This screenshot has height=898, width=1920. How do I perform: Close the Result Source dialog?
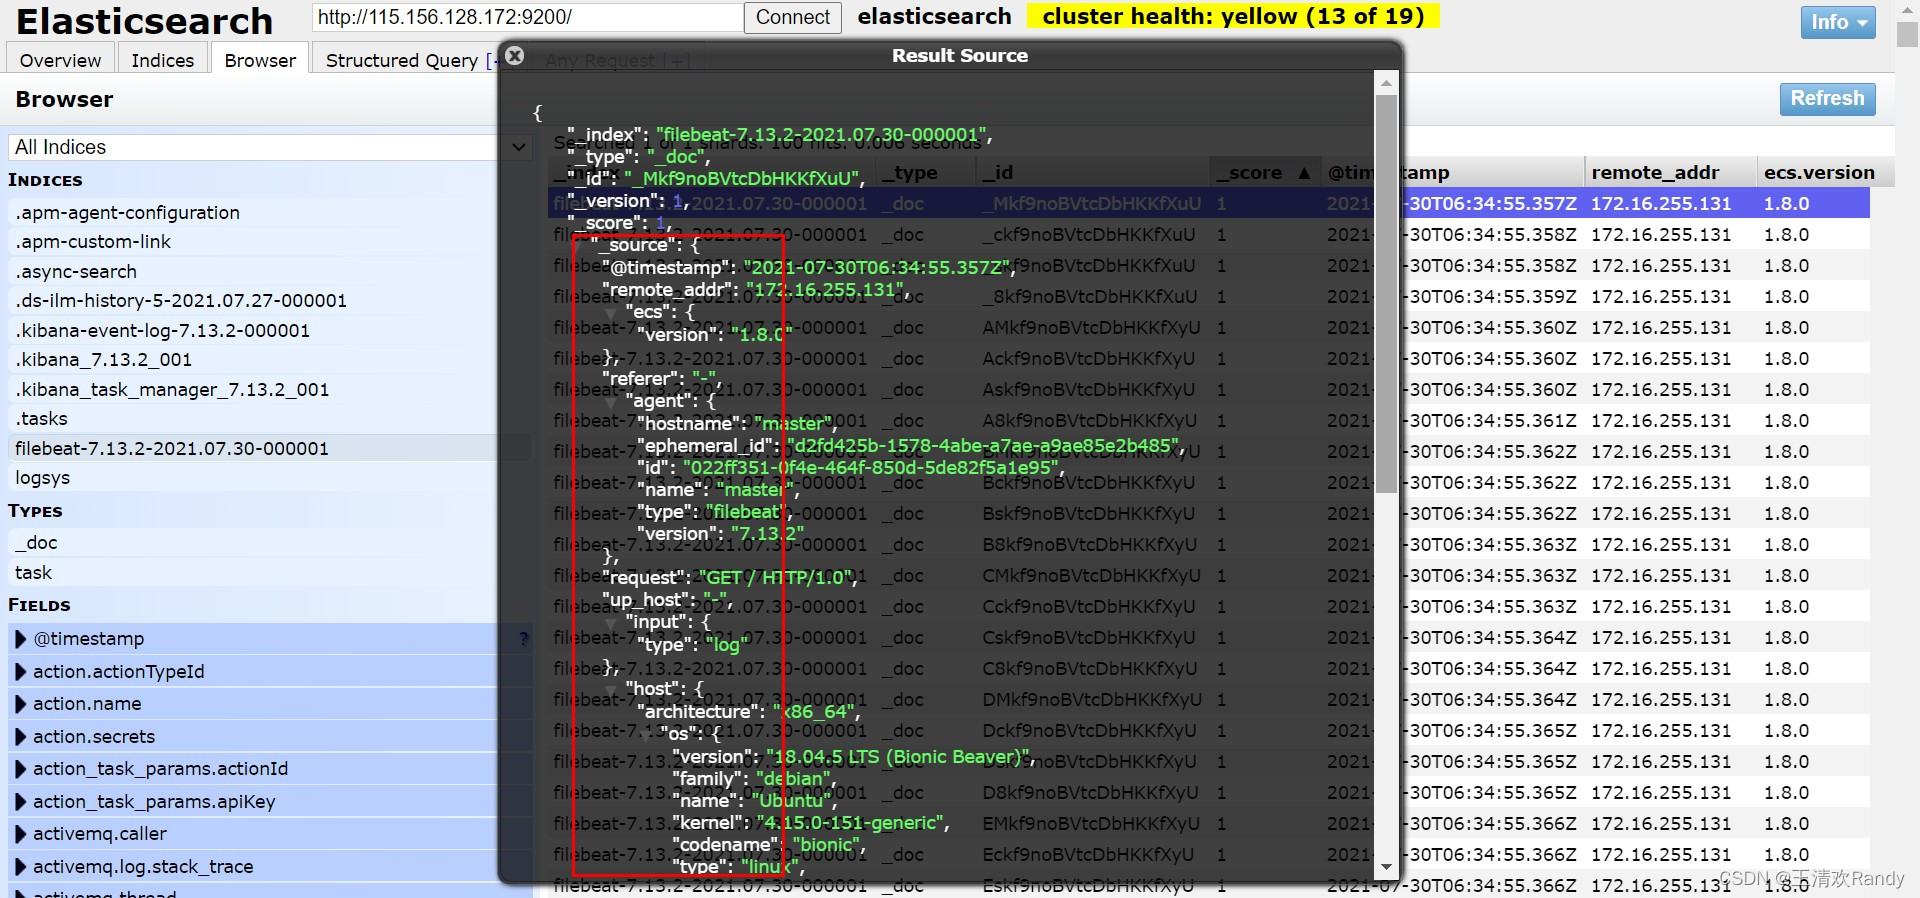[515, 56]
